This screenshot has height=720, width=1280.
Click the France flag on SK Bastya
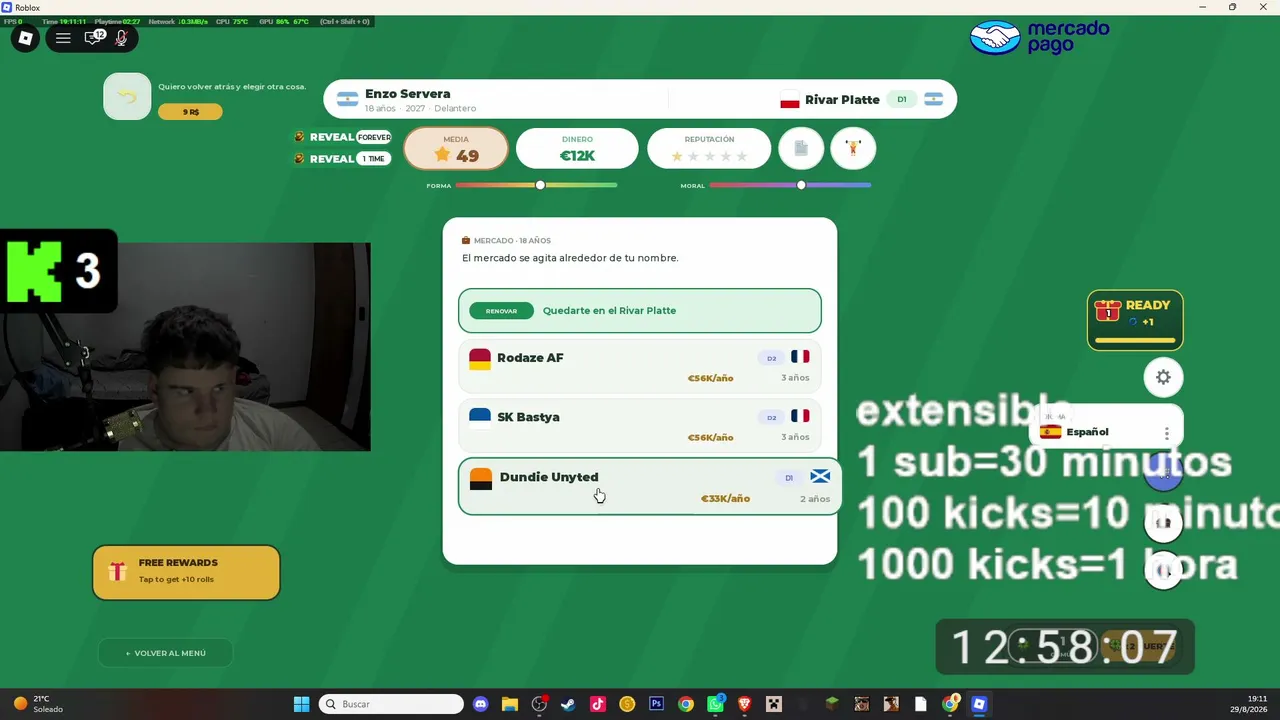coord(800,416)
